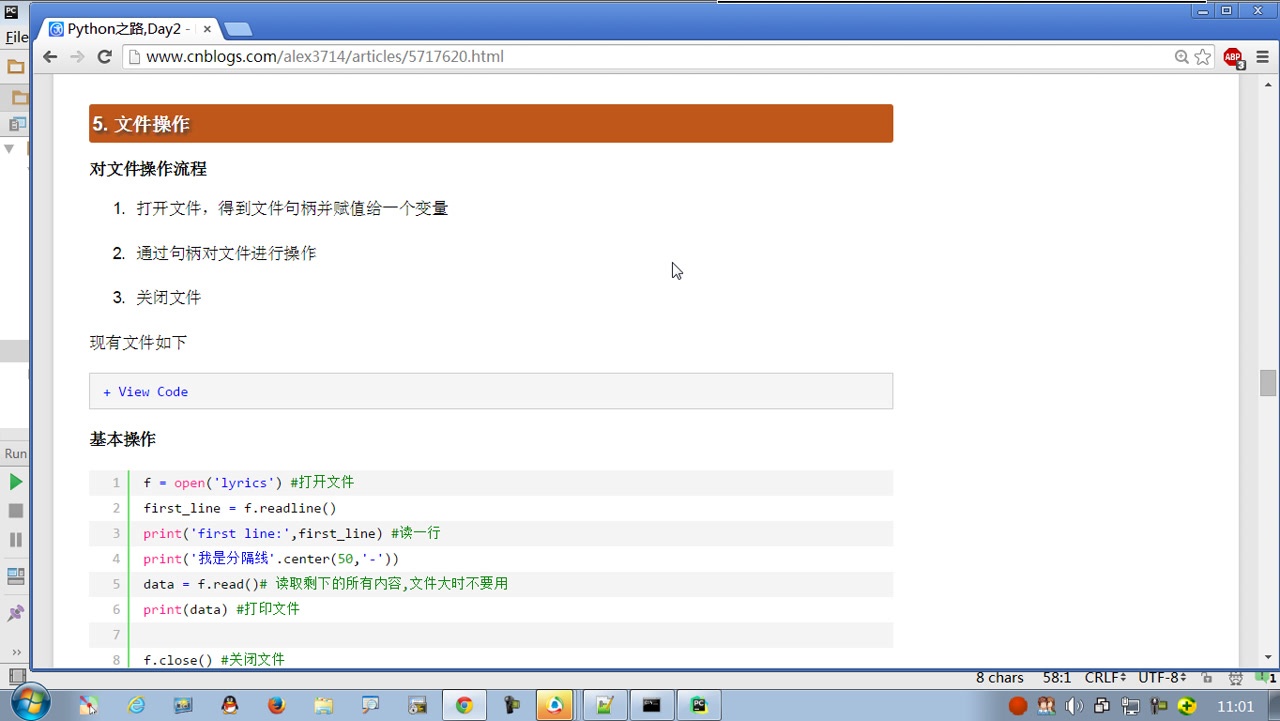Click code line print('first line:',first_line)
This screenshot has width=1280, height=721.
point(291,534)
